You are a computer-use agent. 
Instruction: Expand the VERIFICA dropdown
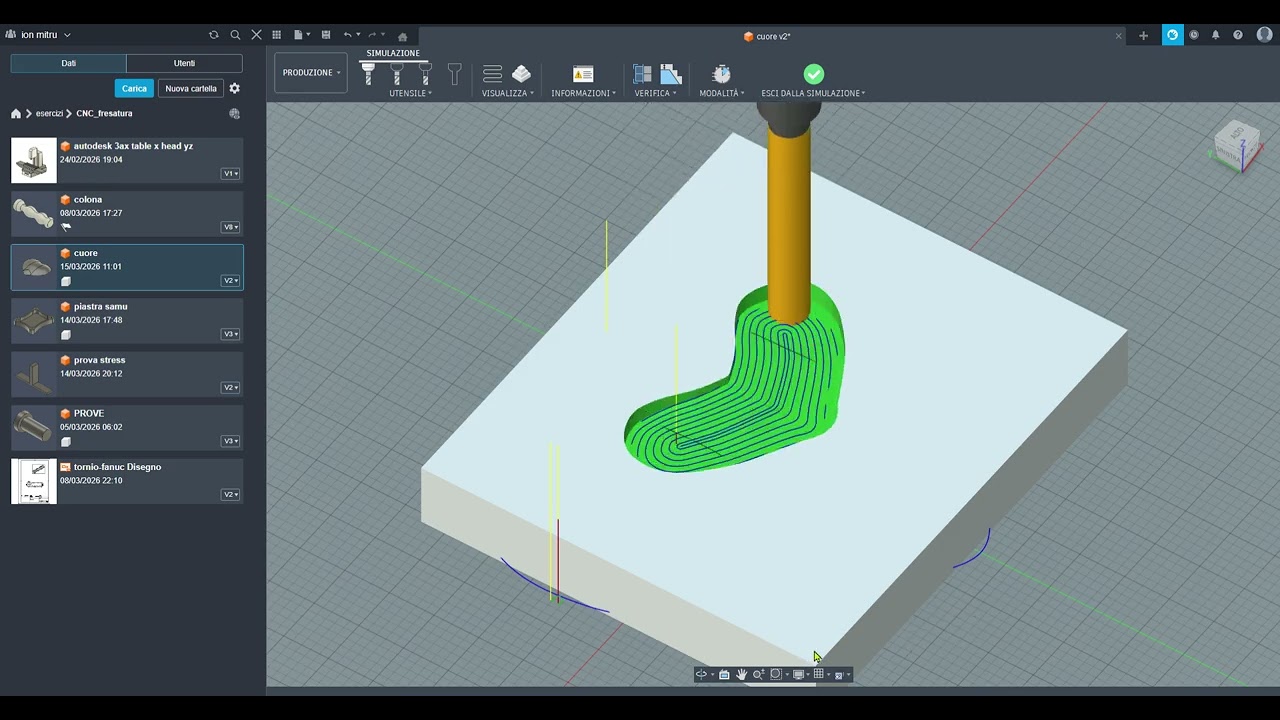tap(655, 93)
